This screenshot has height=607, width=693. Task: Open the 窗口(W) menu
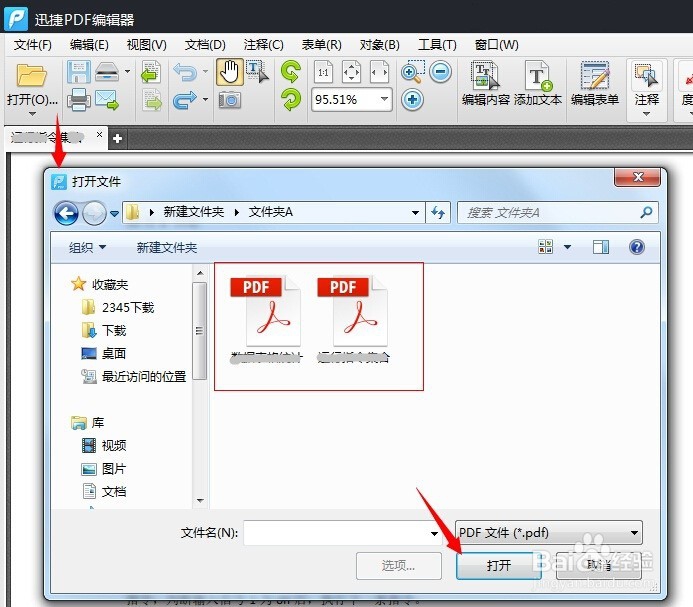(496, 45)
